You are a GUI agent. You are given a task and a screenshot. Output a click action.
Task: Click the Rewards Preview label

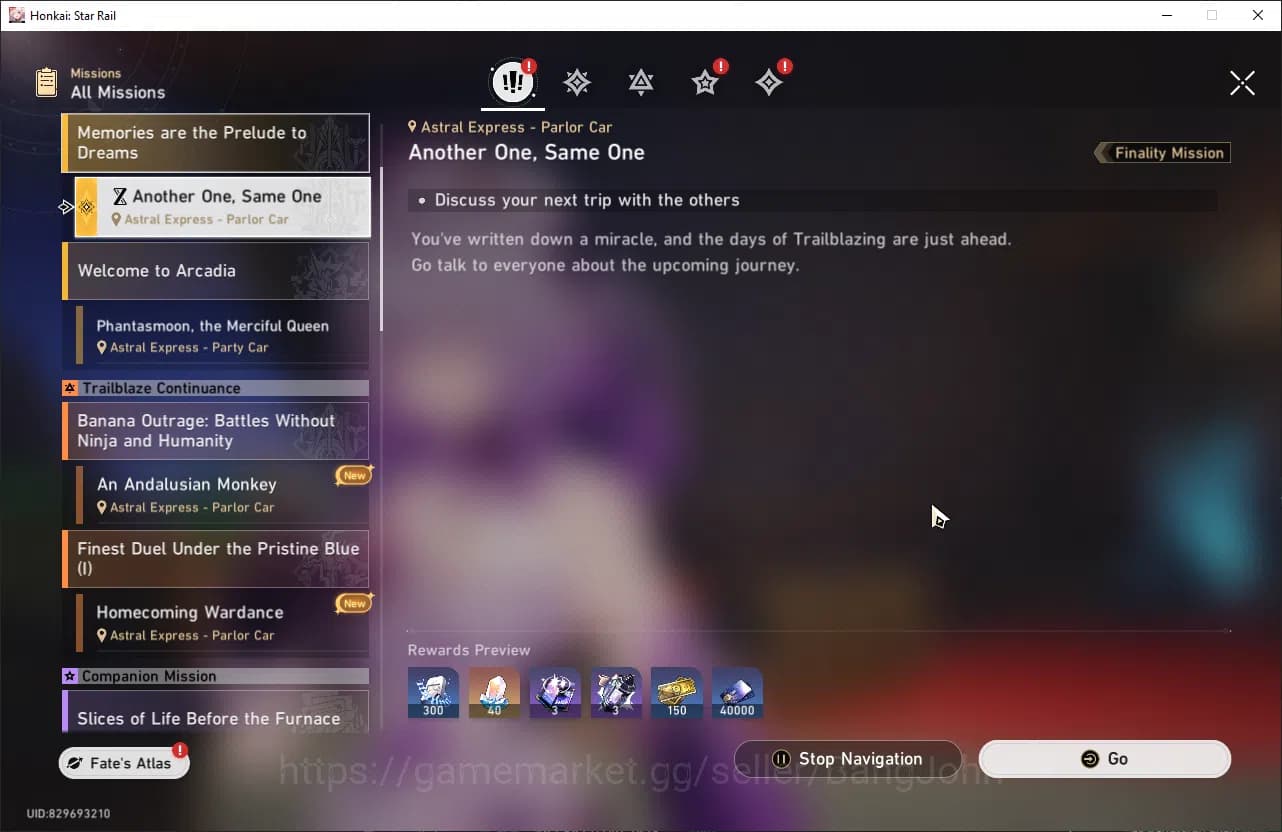pyautogui.click(x=469, y=650)
